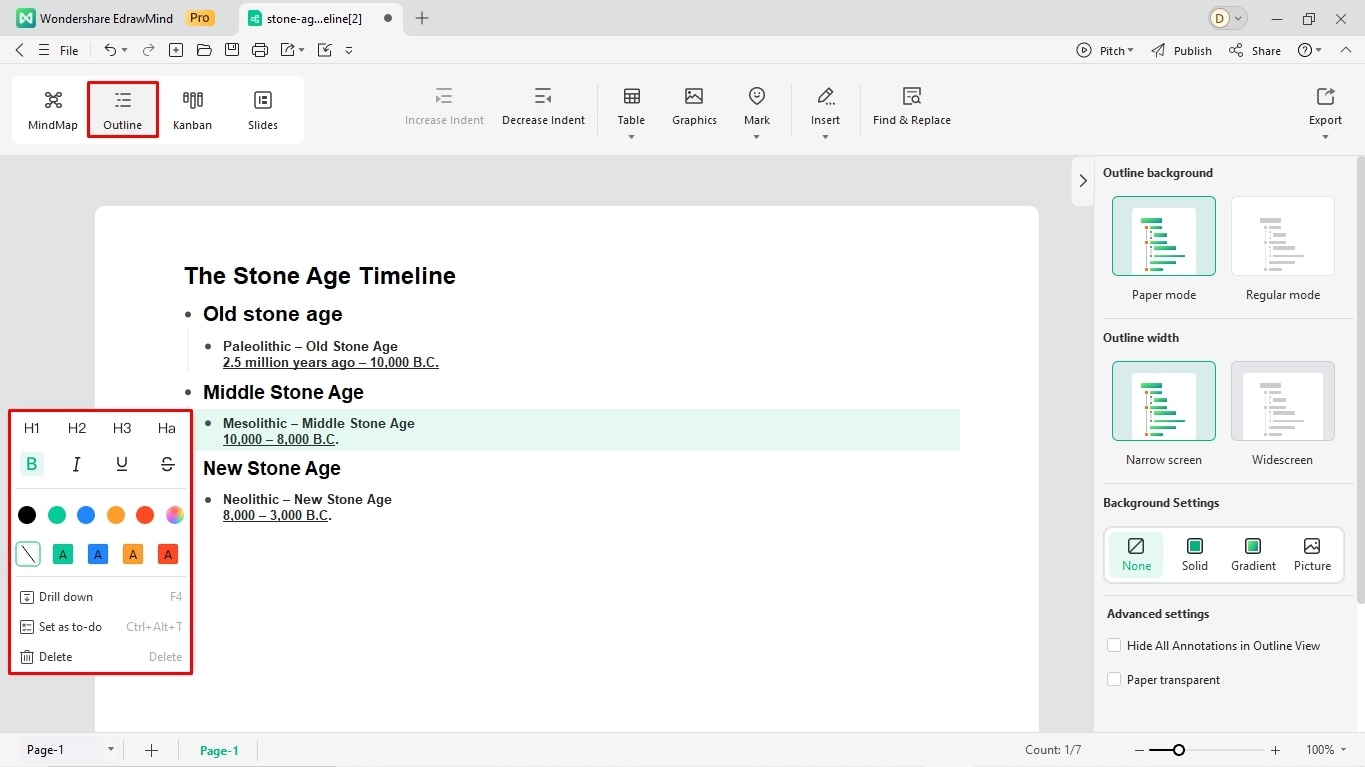The image size is (1365, 767).
Task: Select the green Page-1 tab
Action: point(219,750)
